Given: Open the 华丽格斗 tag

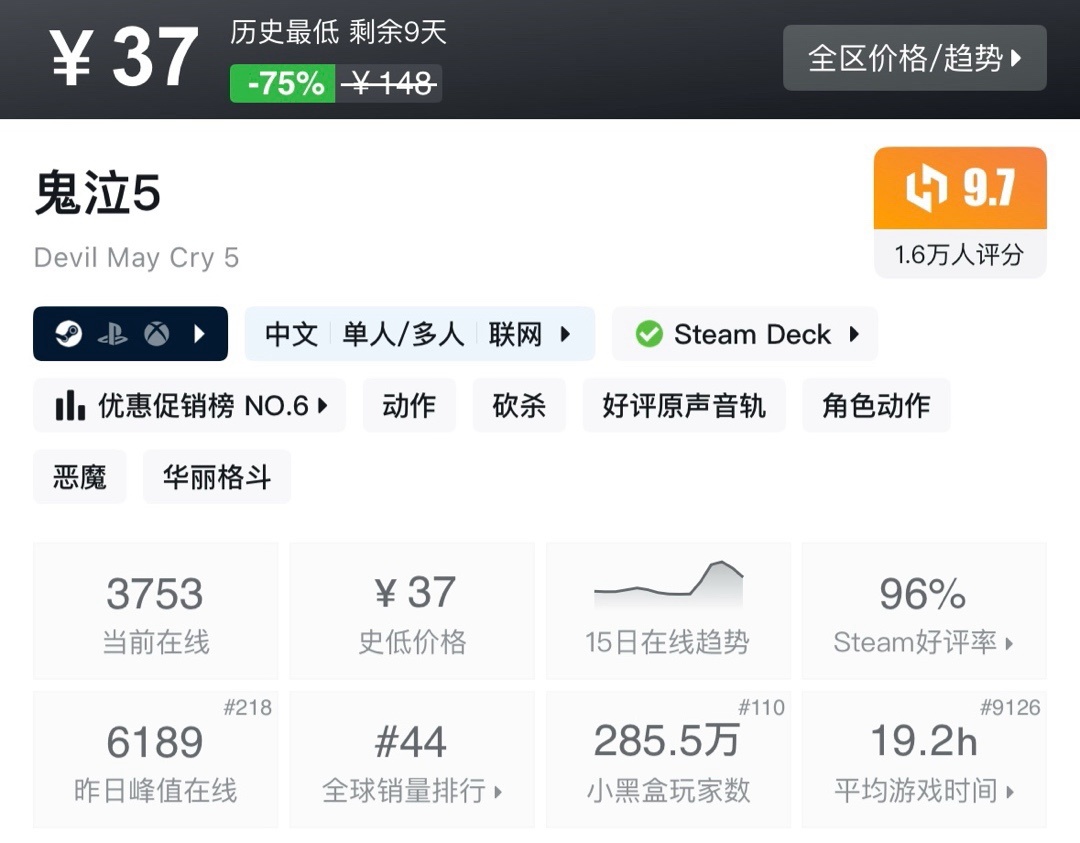Looking at the screenshot, I should coord(217,477).
